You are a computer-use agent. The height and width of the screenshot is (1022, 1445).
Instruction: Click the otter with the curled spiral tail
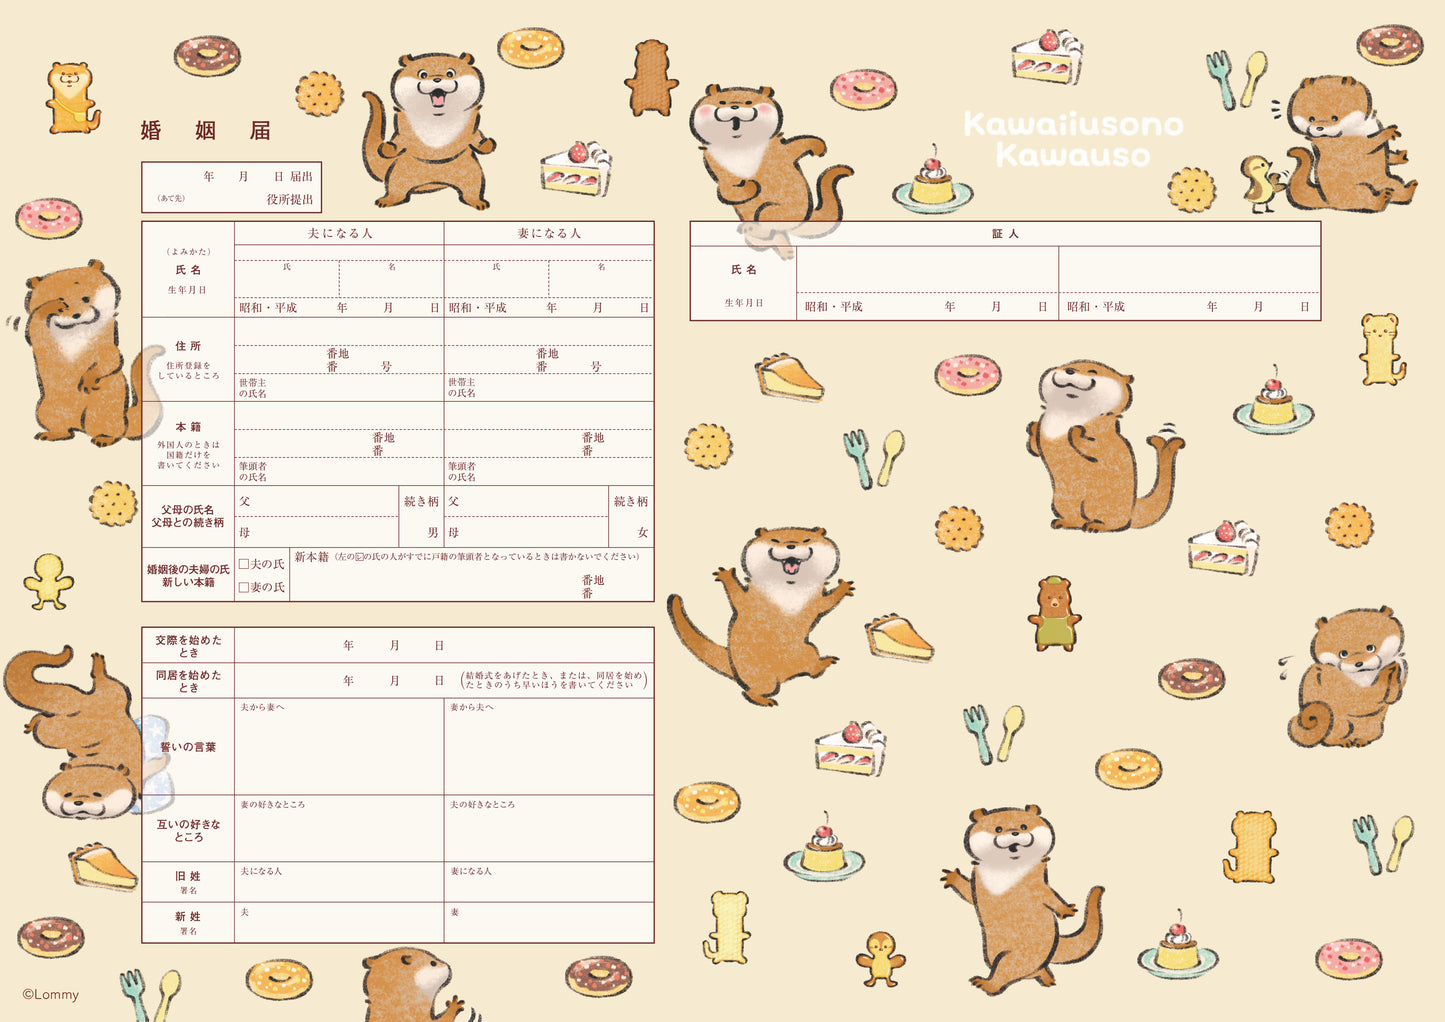point(1347,680)
